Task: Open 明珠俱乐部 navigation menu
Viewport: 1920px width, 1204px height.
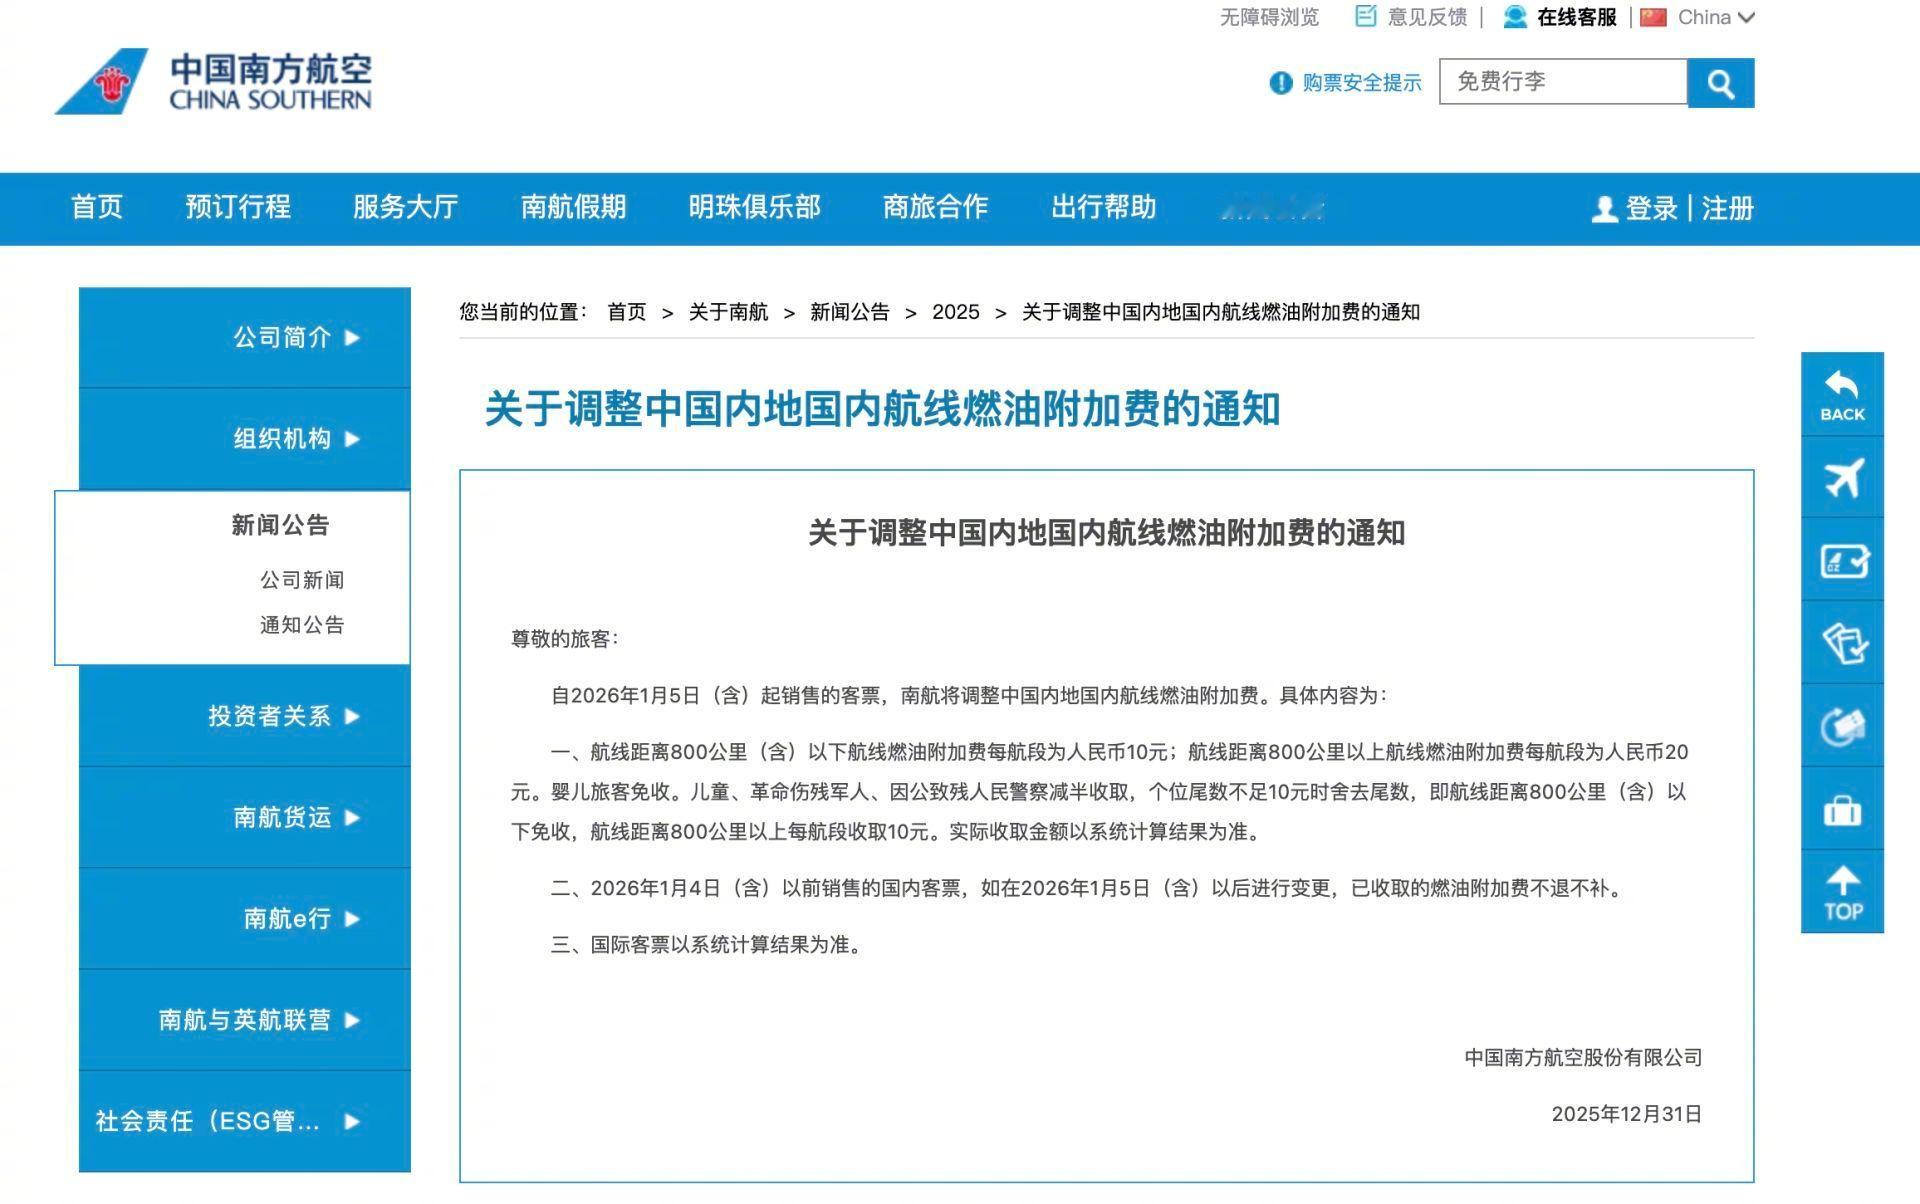Action: pos(754,208)
